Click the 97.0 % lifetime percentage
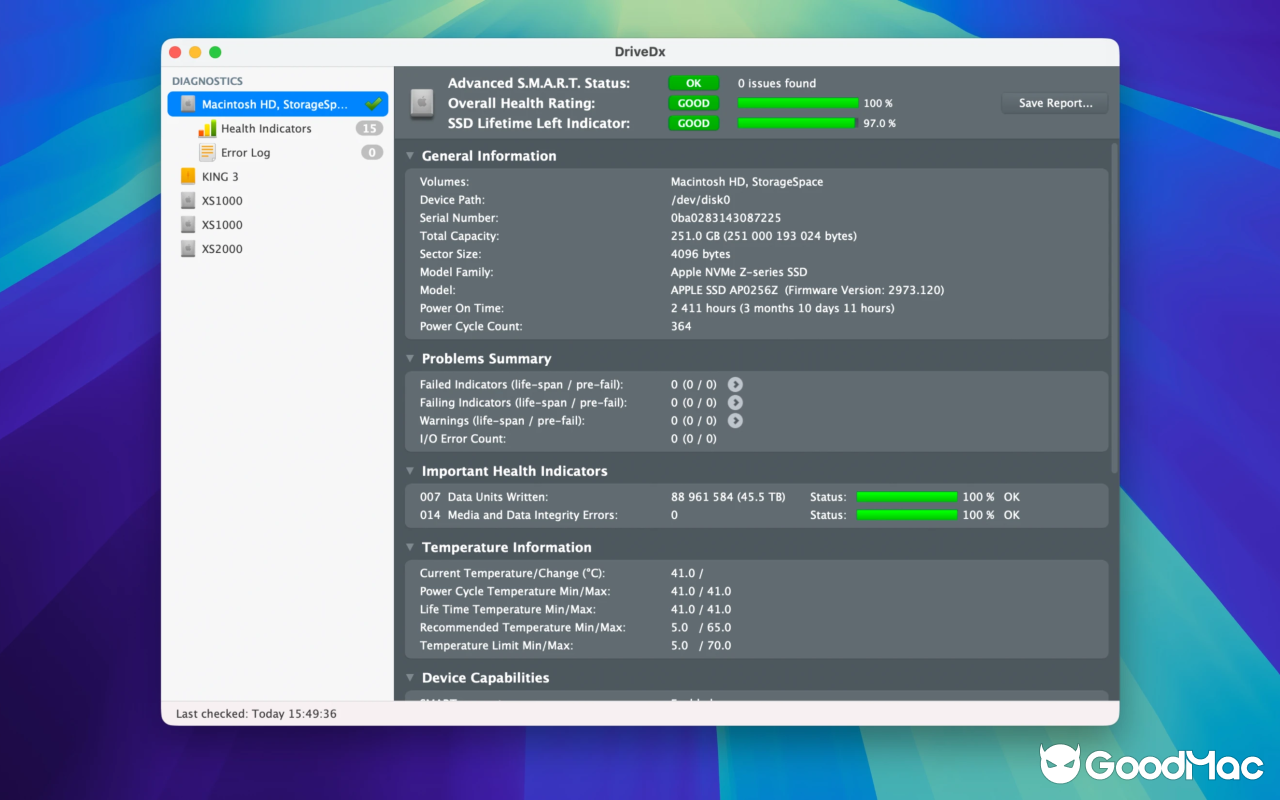1280x800 pixels. tap(880, 123)
